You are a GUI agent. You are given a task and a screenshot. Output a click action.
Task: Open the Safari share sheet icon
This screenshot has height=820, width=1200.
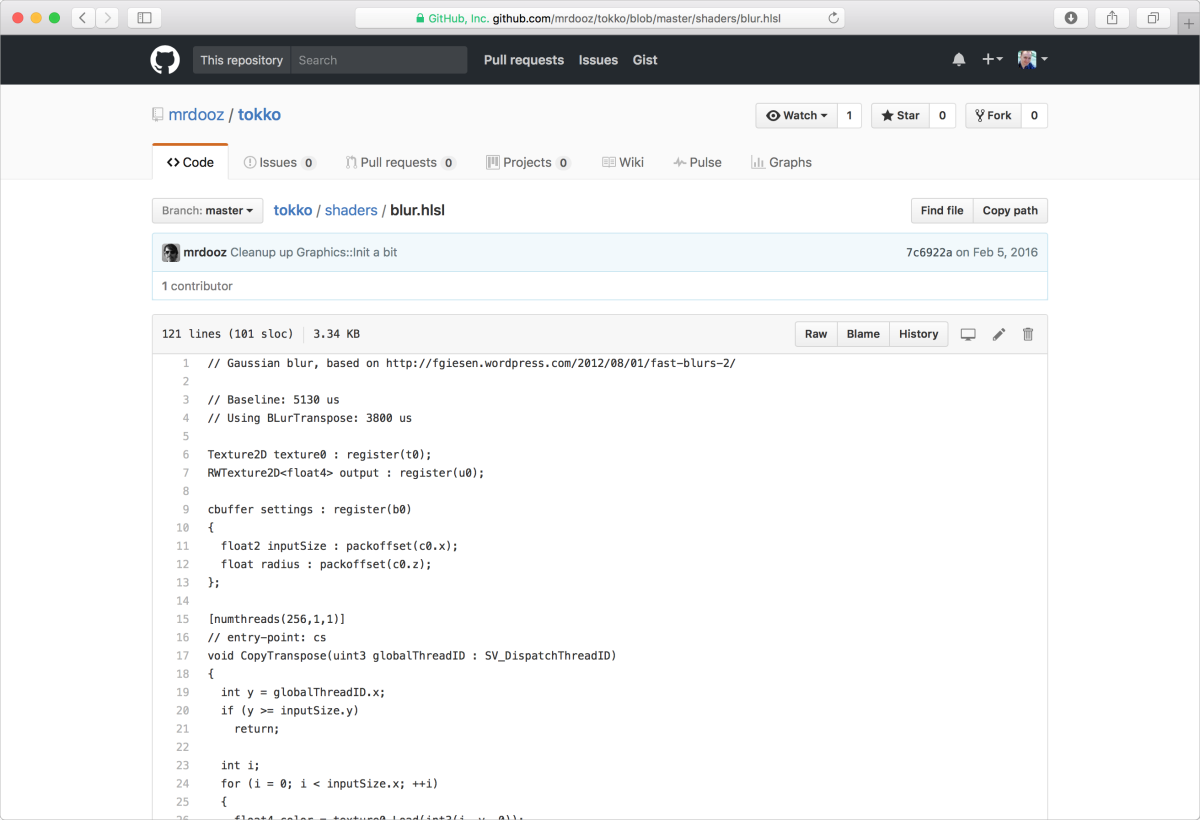coord(1111,17)
